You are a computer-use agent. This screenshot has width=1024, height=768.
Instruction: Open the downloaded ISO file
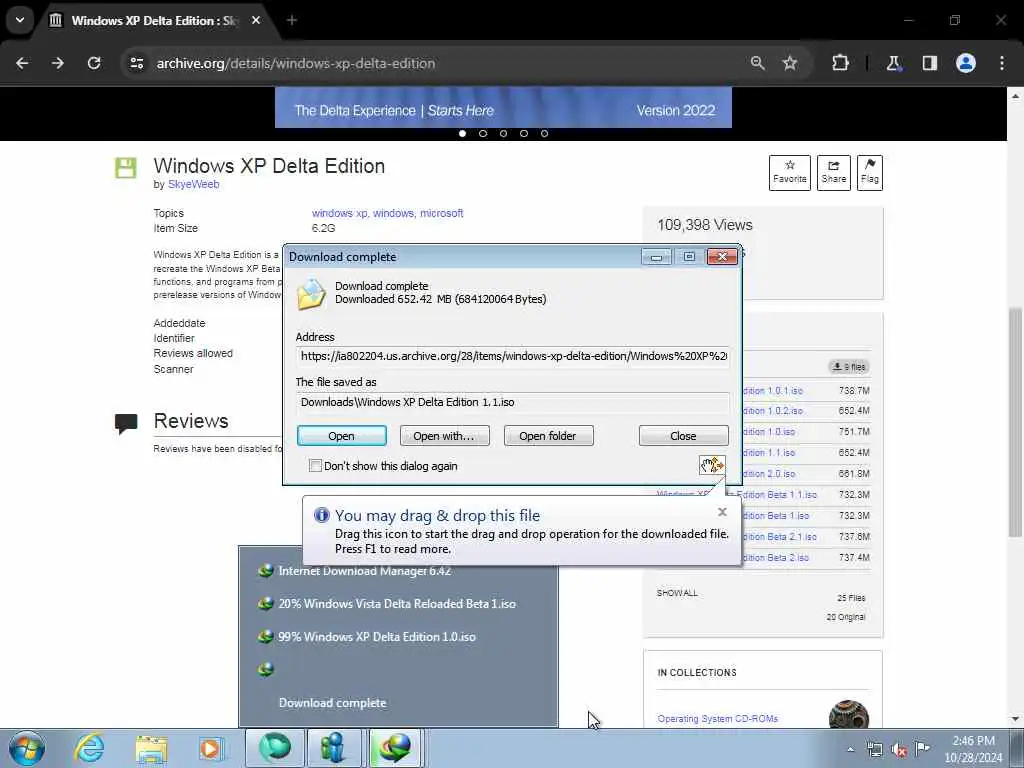click(342, 436)
